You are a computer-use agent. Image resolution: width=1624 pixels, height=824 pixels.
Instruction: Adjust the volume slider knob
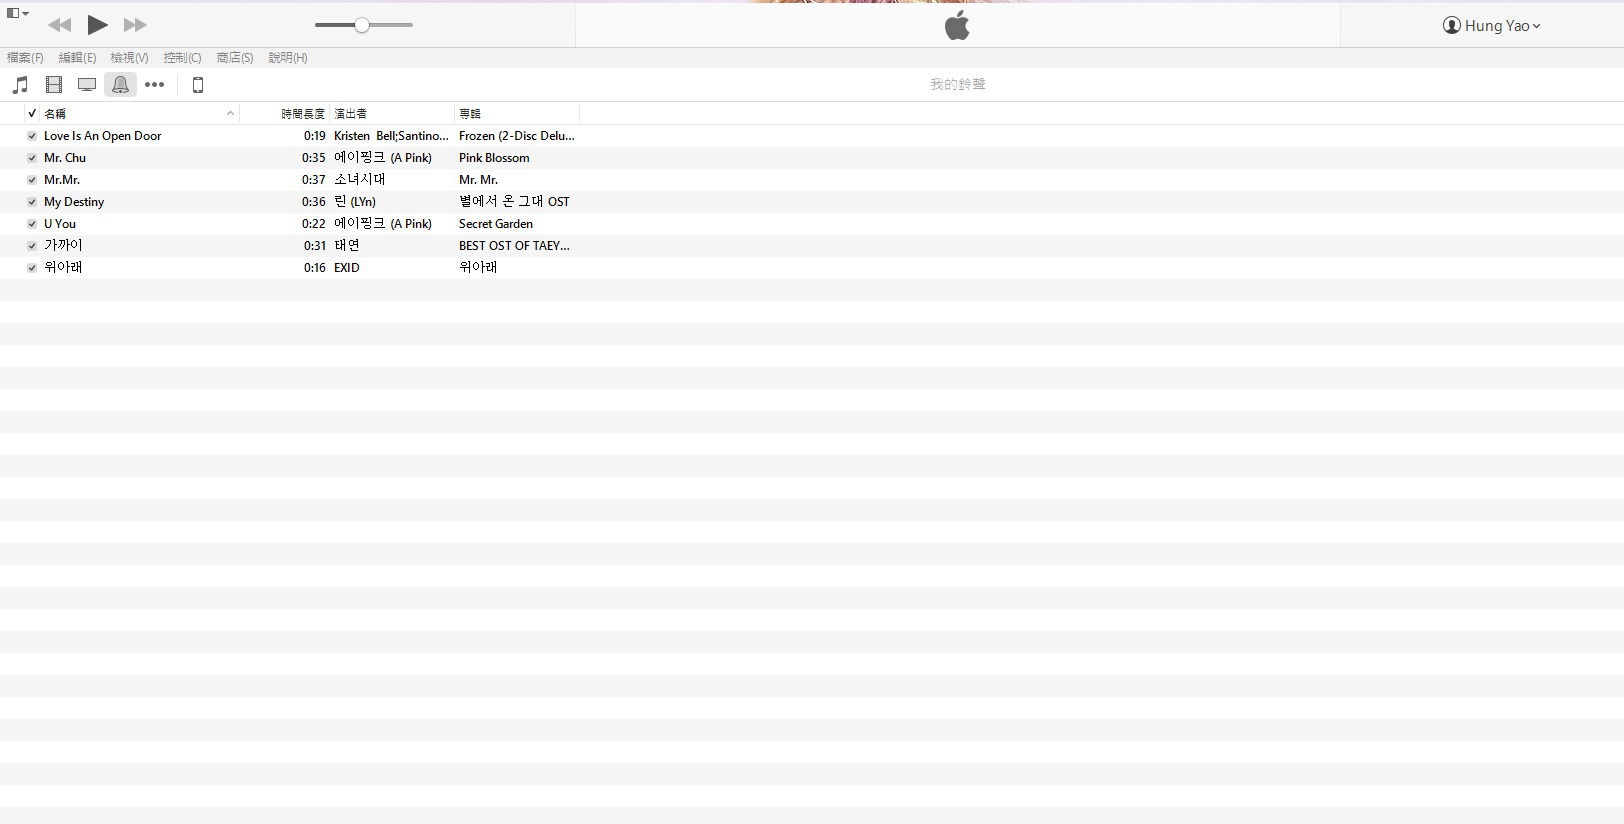tap(362, 25)
